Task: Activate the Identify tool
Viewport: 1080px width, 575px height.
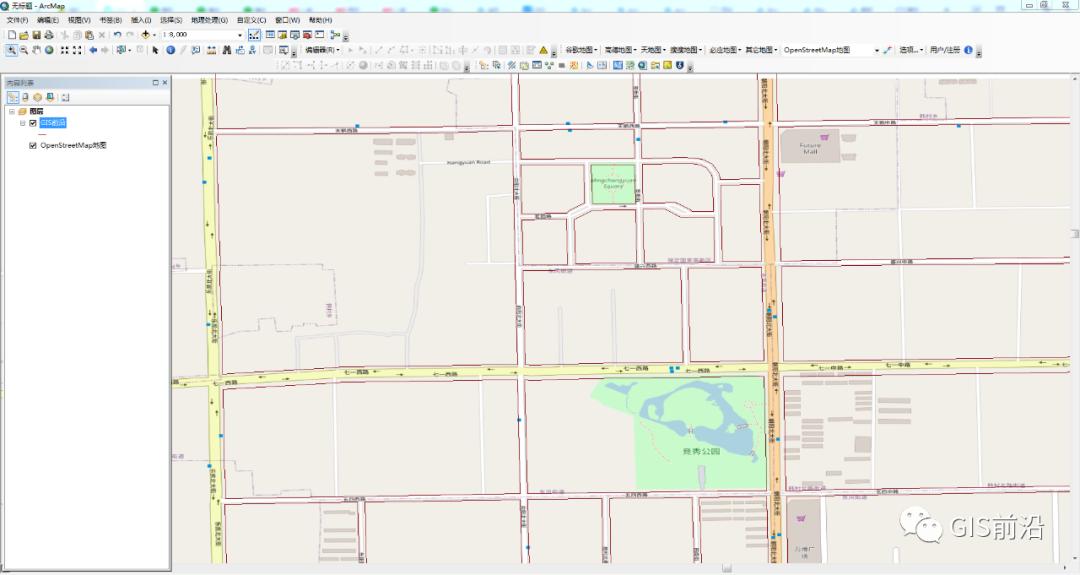Action: [x=170, y=50]
